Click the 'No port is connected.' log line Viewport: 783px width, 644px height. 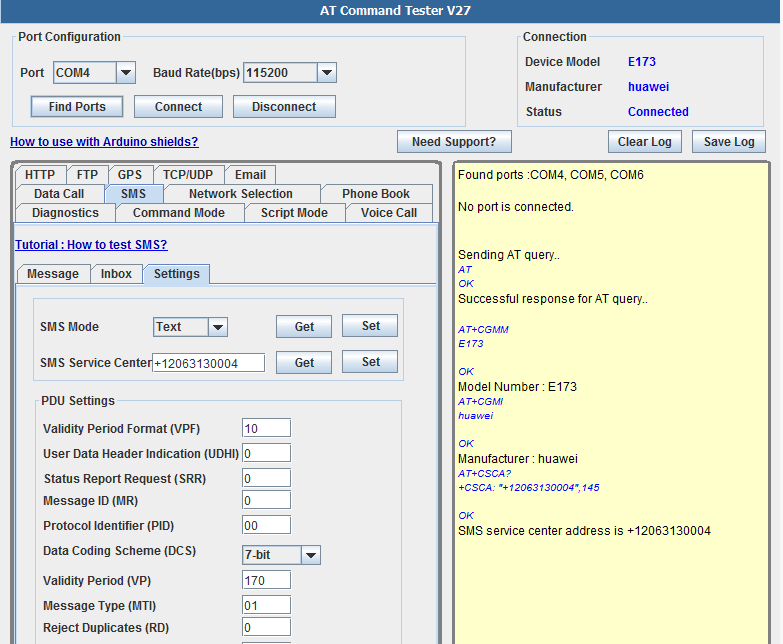[516, 207]
